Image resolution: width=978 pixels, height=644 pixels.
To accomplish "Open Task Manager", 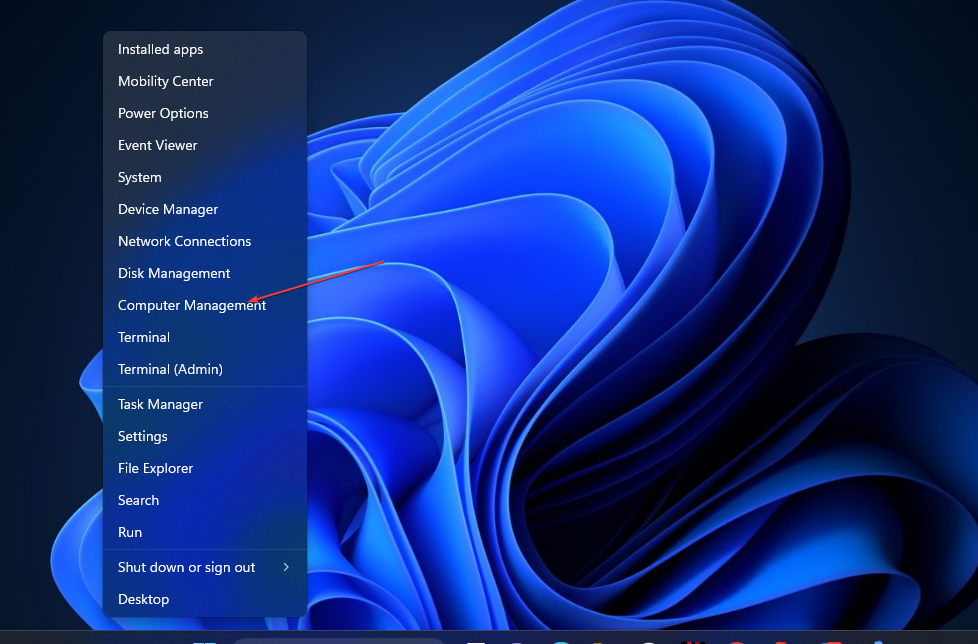I will (x=160, y=404).
